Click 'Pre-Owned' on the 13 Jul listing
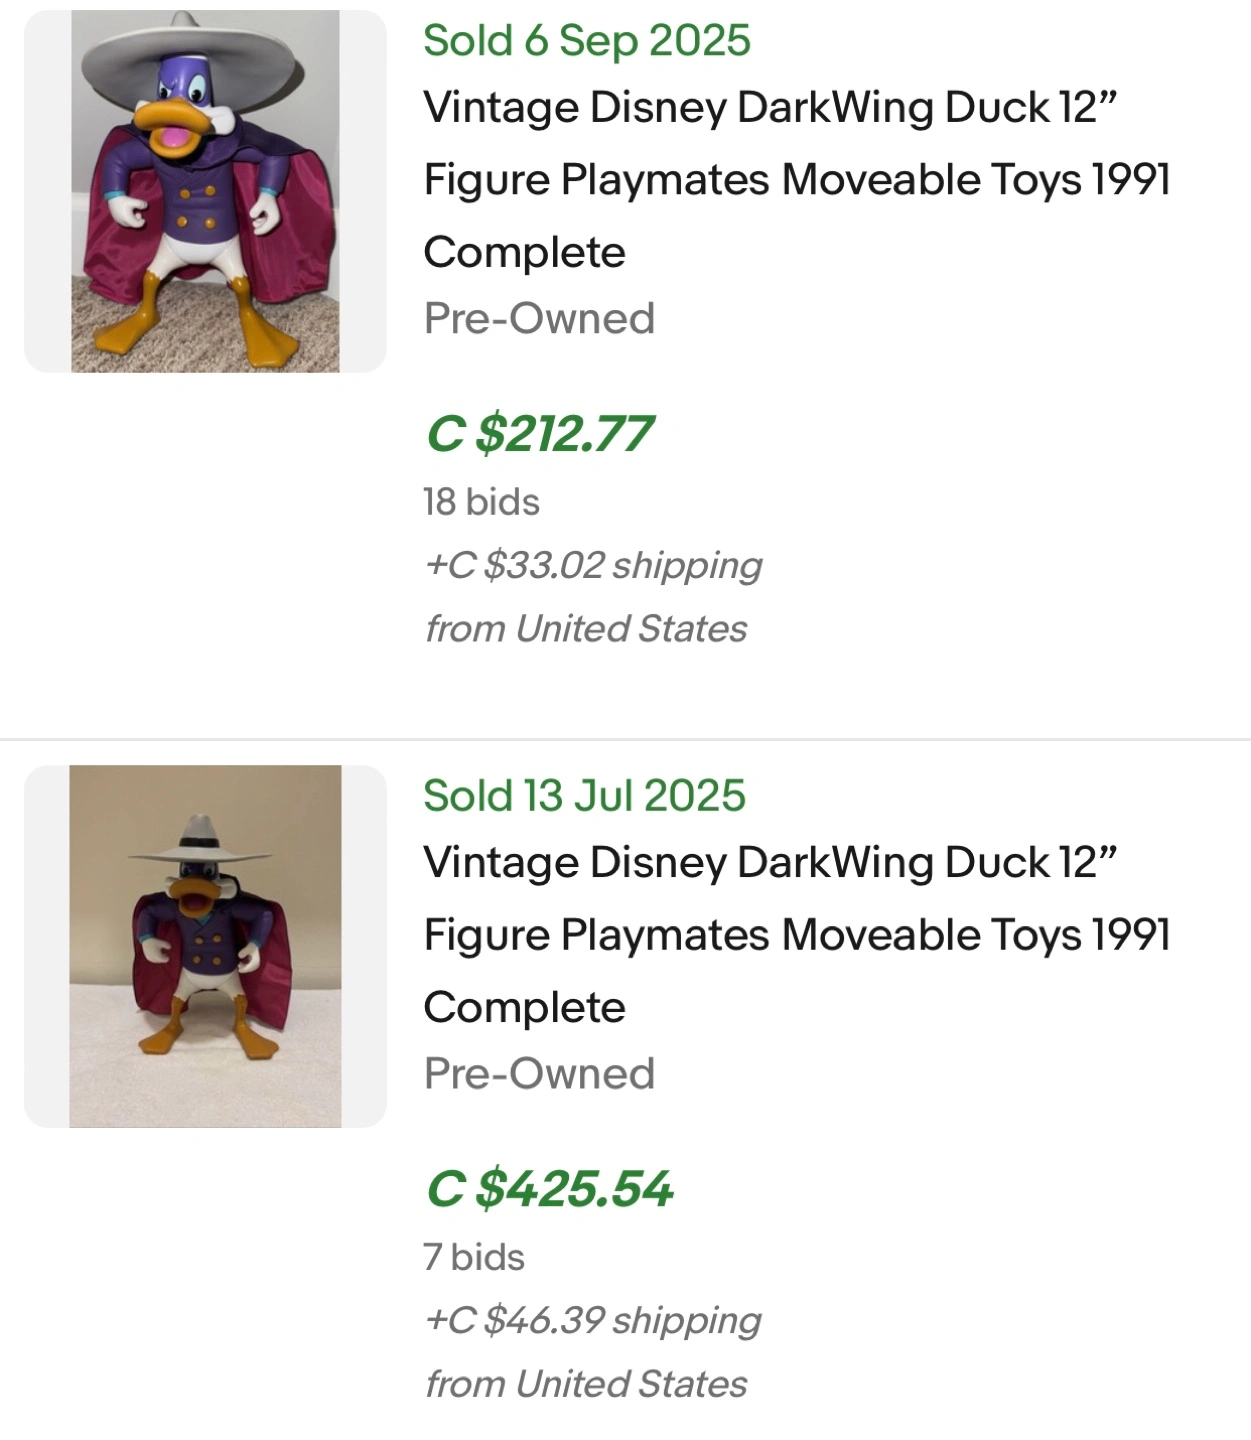 tap(539, 1074)
